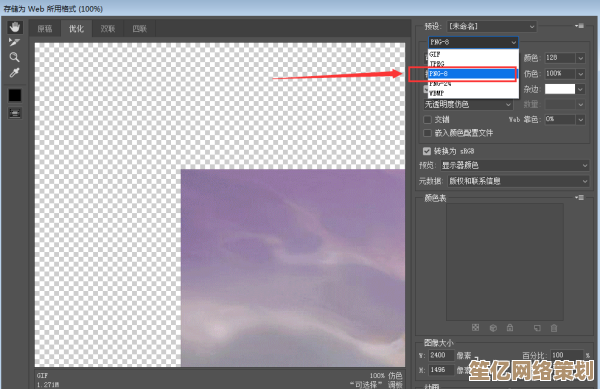Screen dimensions: 600x389
Task: Switch to the 双联 tab
Action: tap(108, 29)
